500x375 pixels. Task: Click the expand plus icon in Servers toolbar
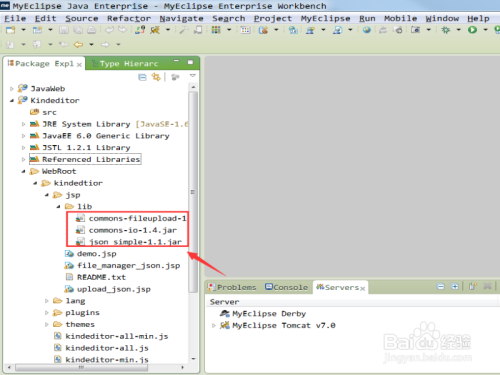[x=454, y=286]
